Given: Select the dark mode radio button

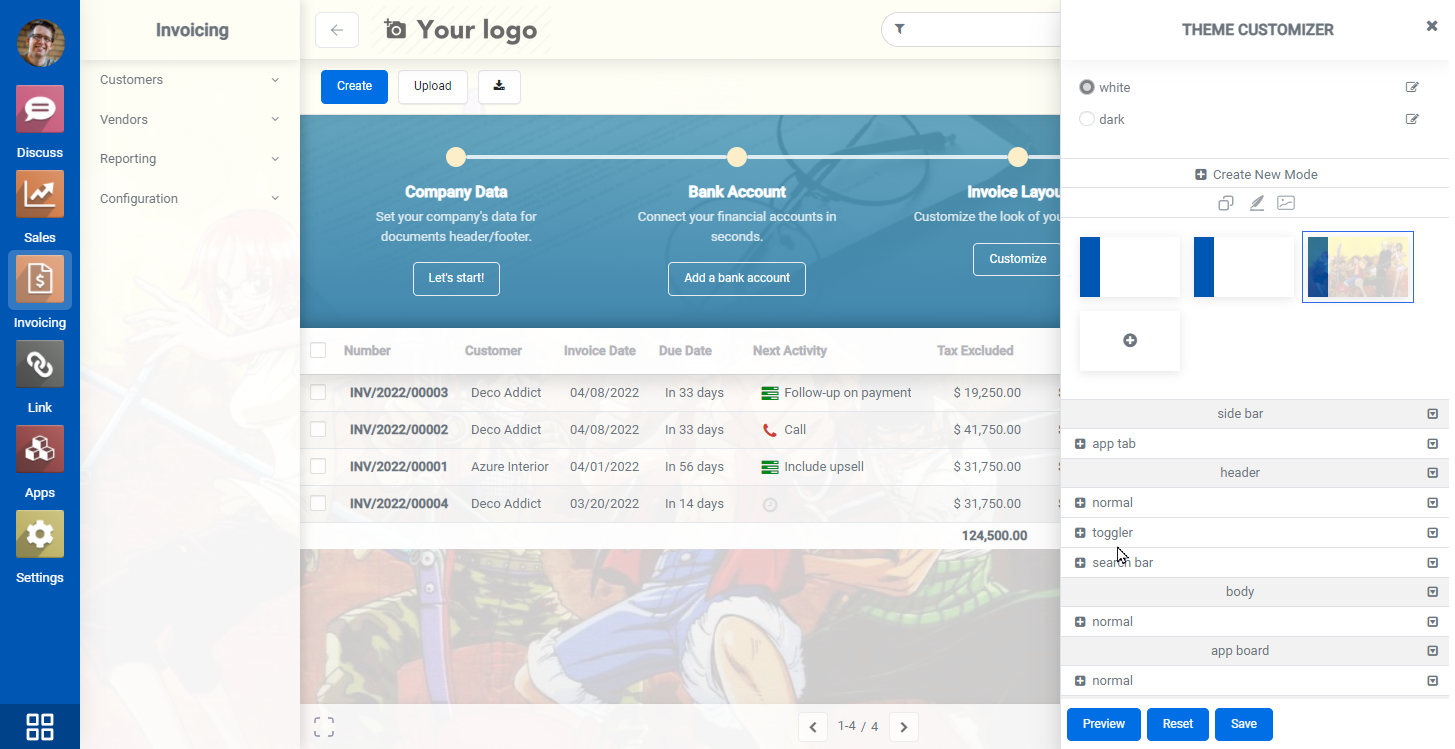Looking at the screenshot, I should coord(1087,119).
